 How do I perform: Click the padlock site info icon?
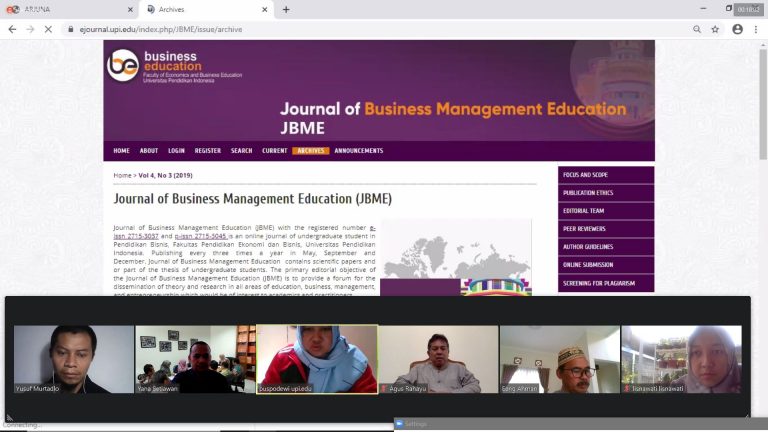(71, 29)
